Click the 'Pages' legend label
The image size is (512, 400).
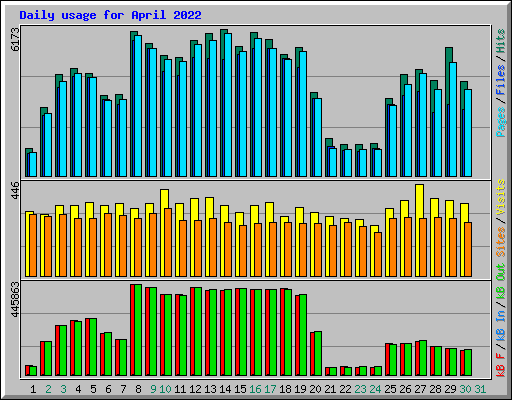click(x=500, y=122)
